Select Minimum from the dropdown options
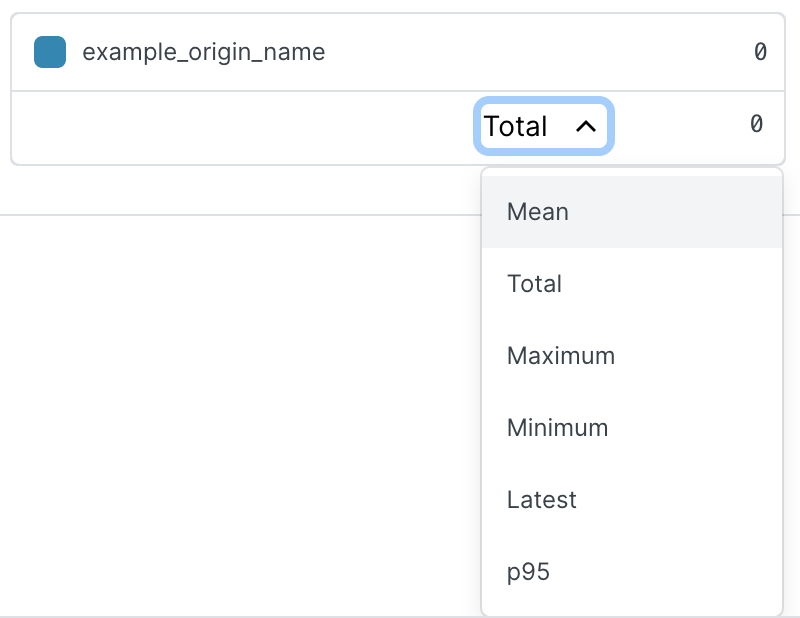800x618 pixels. coord(557,427)
